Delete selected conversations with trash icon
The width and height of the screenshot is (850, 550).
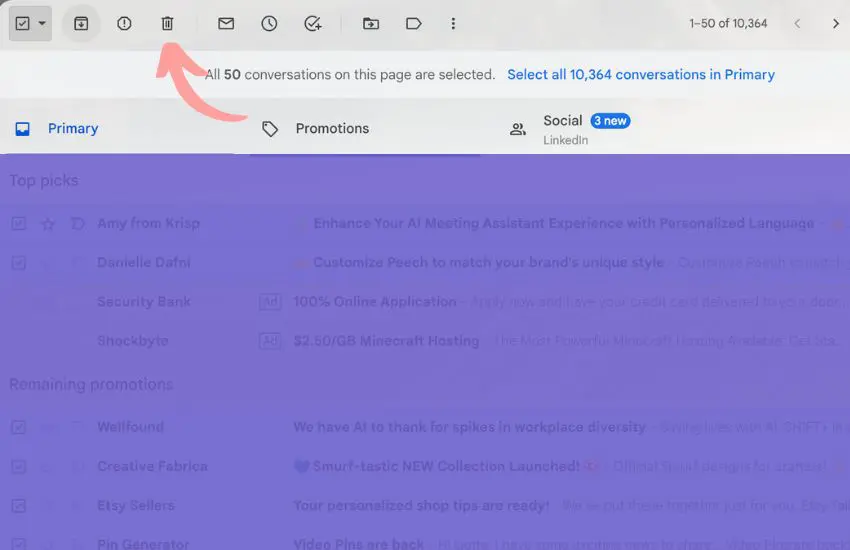pos(168,23)
